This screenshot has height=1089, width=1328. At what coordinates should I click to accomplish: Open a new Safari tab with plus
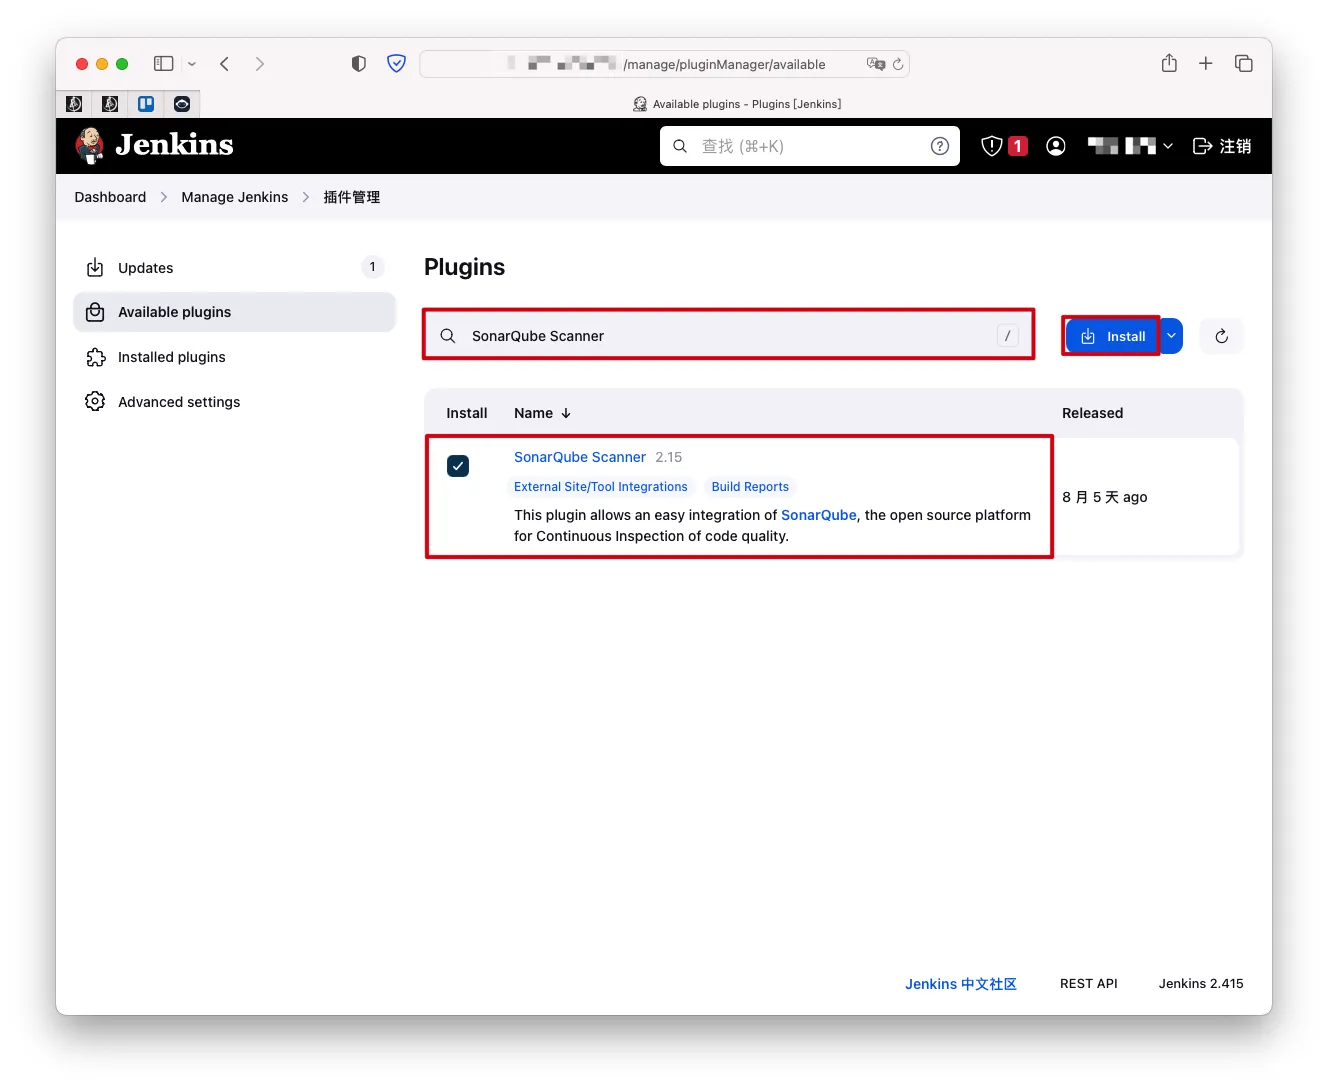coord(1206,64)
